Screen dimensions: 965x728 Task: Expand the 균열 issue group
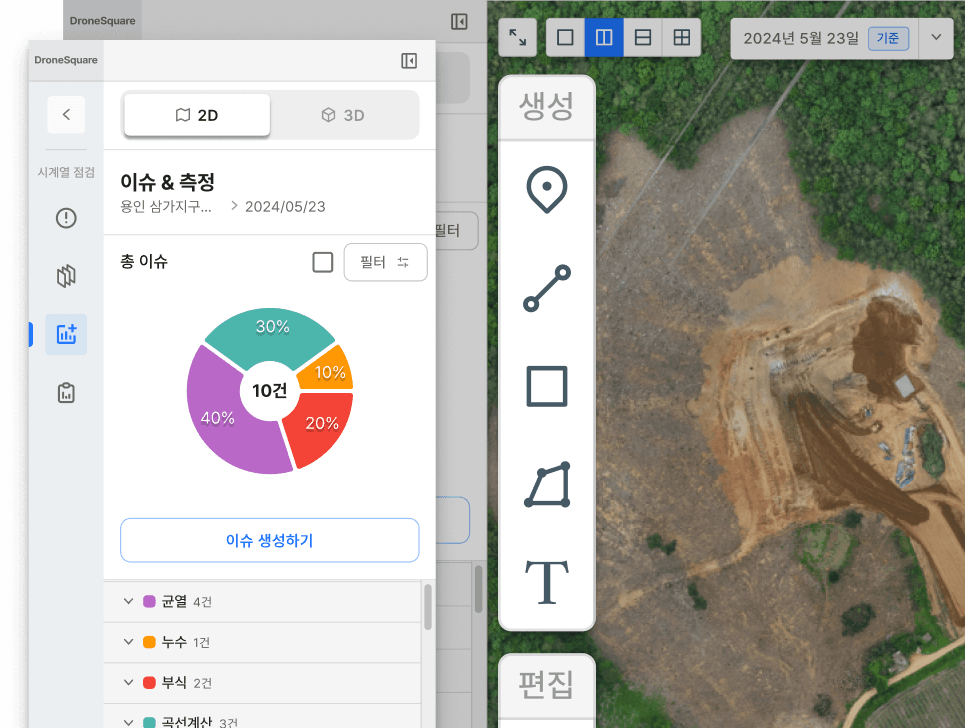tap(128, 601)
